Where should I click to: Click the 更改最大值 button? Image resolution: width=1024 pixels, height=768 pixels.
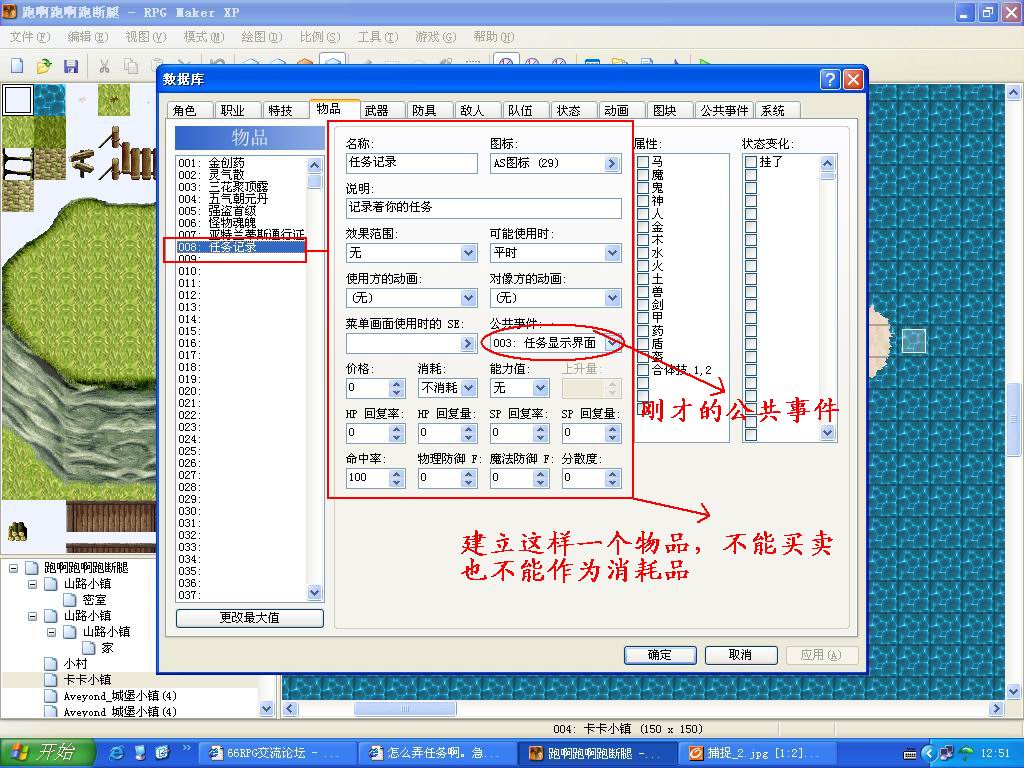coord(249,618)
